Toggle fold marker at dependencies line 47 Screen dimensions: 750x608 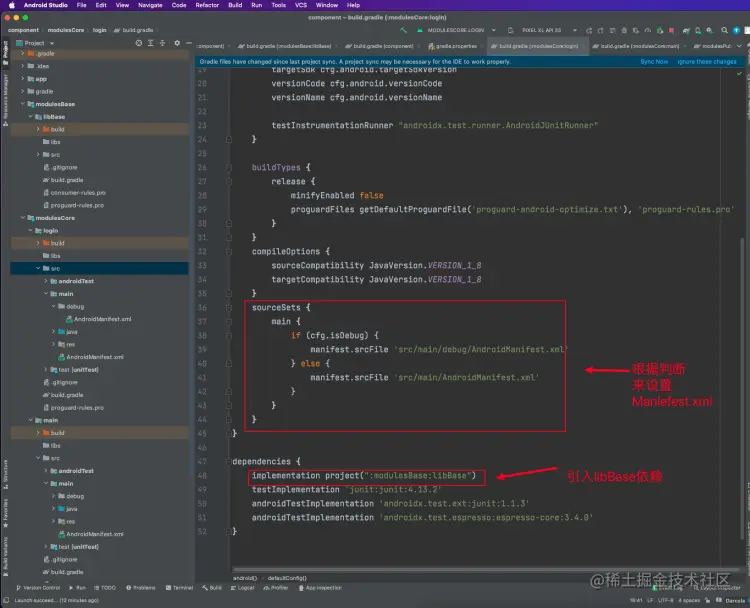(229, 462)
